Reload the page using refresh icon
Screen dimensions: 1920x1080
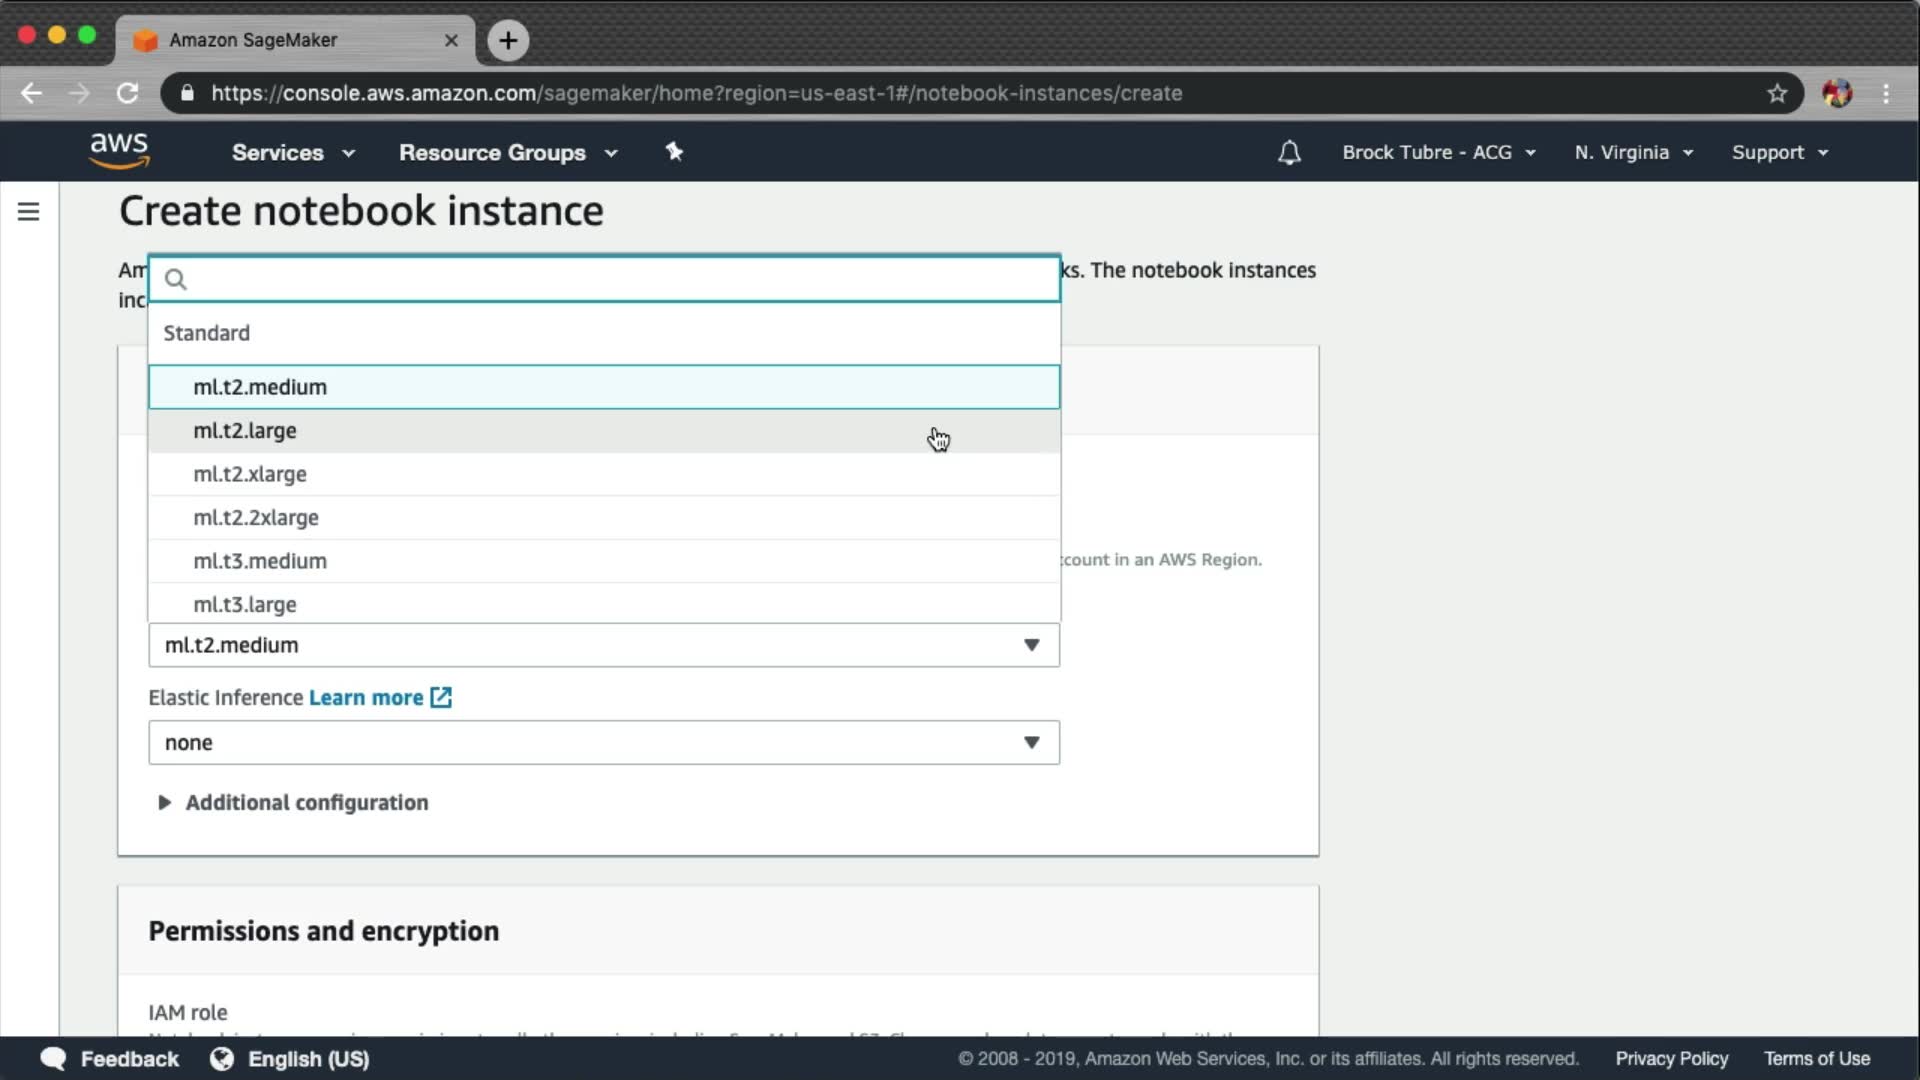pyautogui.click(x=127, y=93)
